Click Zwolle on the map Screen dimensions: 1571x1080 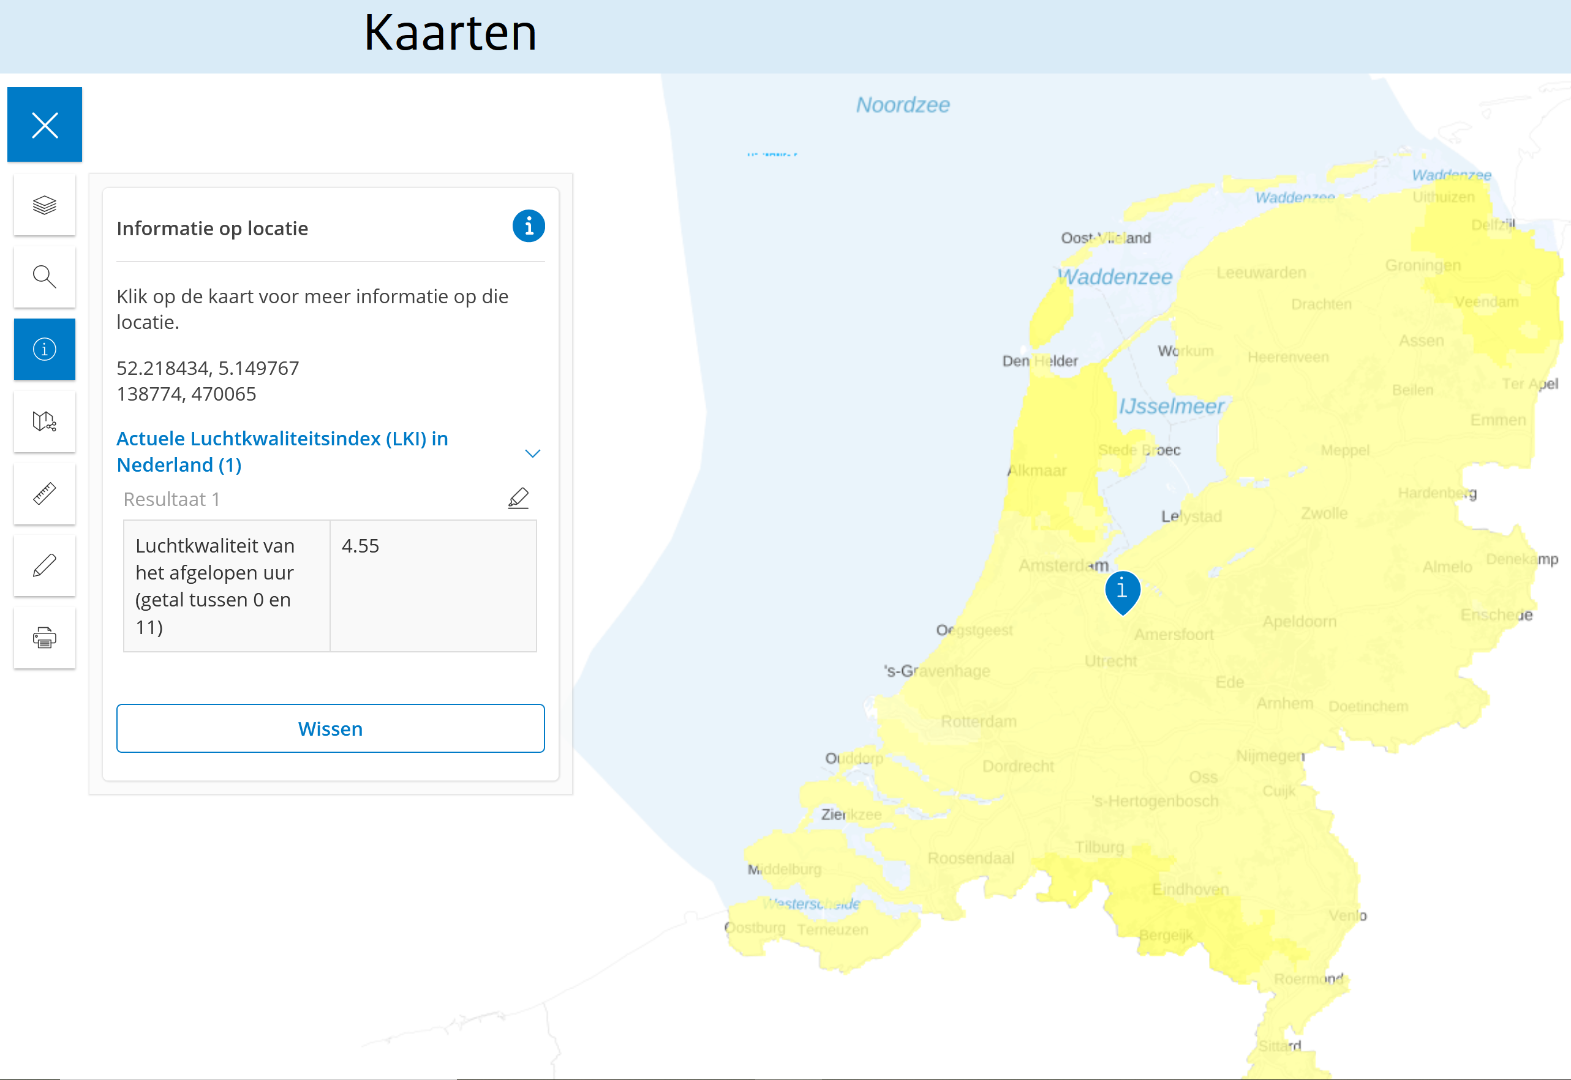tap(1324, 513)
